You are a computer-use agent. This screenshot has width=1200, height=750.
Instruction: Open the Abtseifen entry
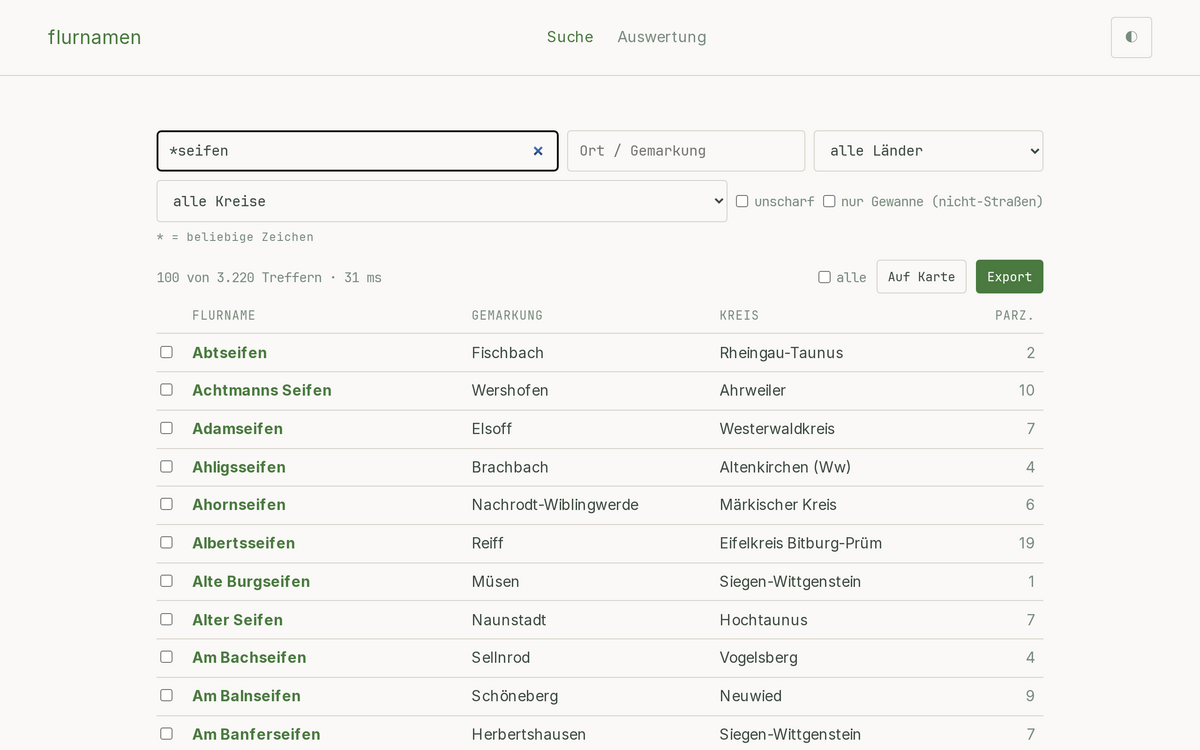tap(229, 353)
